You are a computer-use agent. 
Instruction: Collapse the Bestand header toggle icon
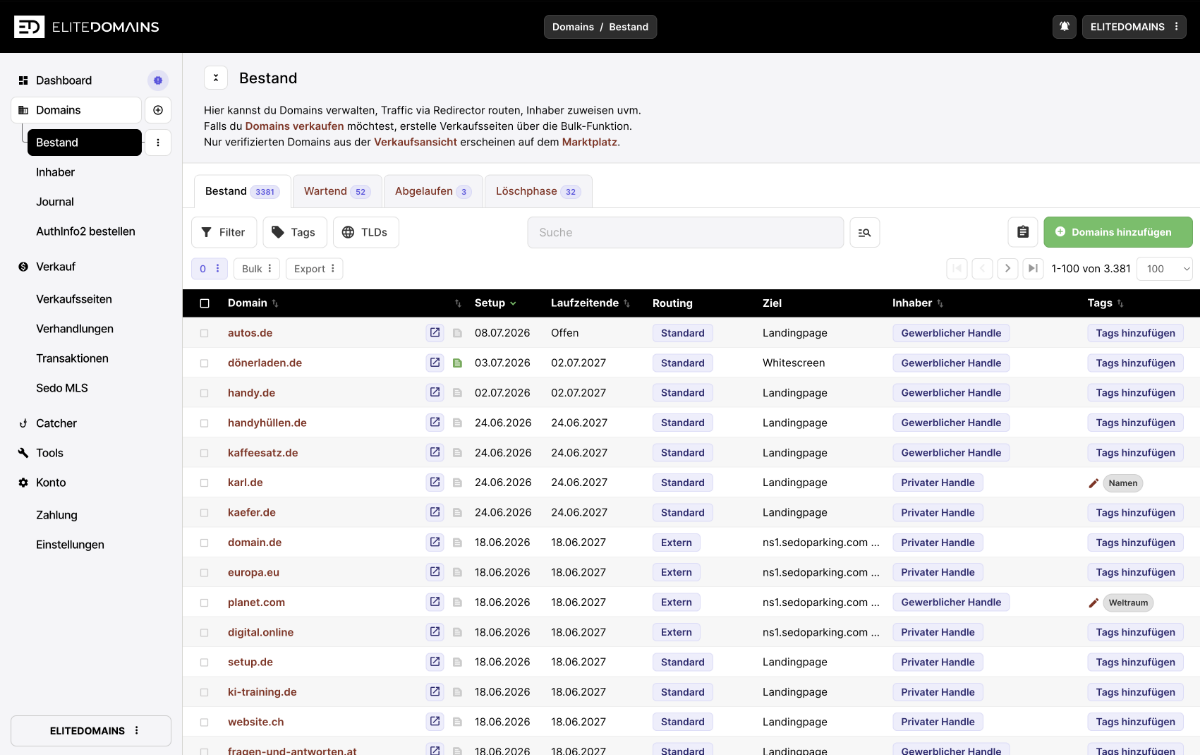pyautogui.click(x=216, y=78)
